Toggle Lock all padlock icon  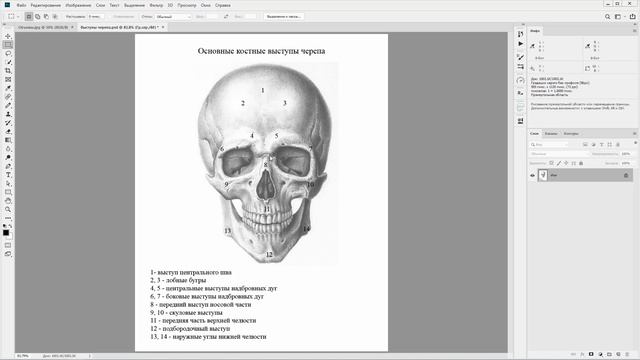coord(581,163)
